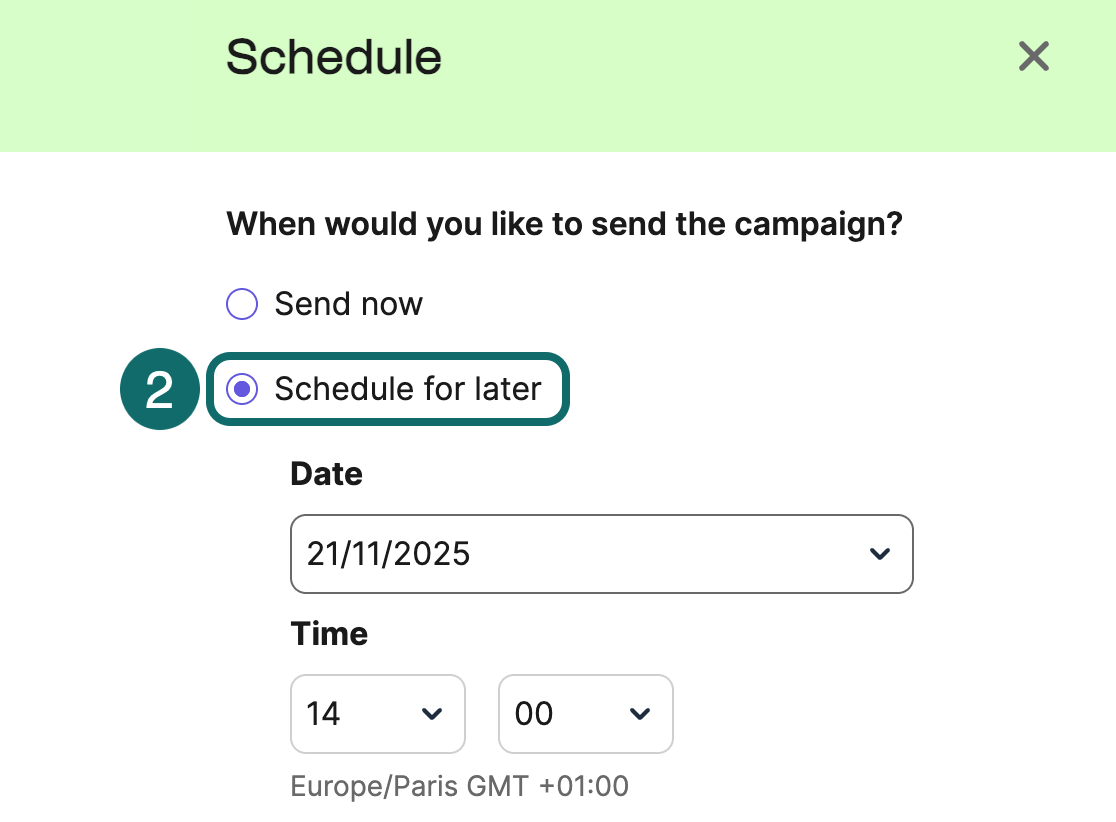Click the Send now radio circle icon
The width and height of the screenshot is (1116, 822).
242,303
